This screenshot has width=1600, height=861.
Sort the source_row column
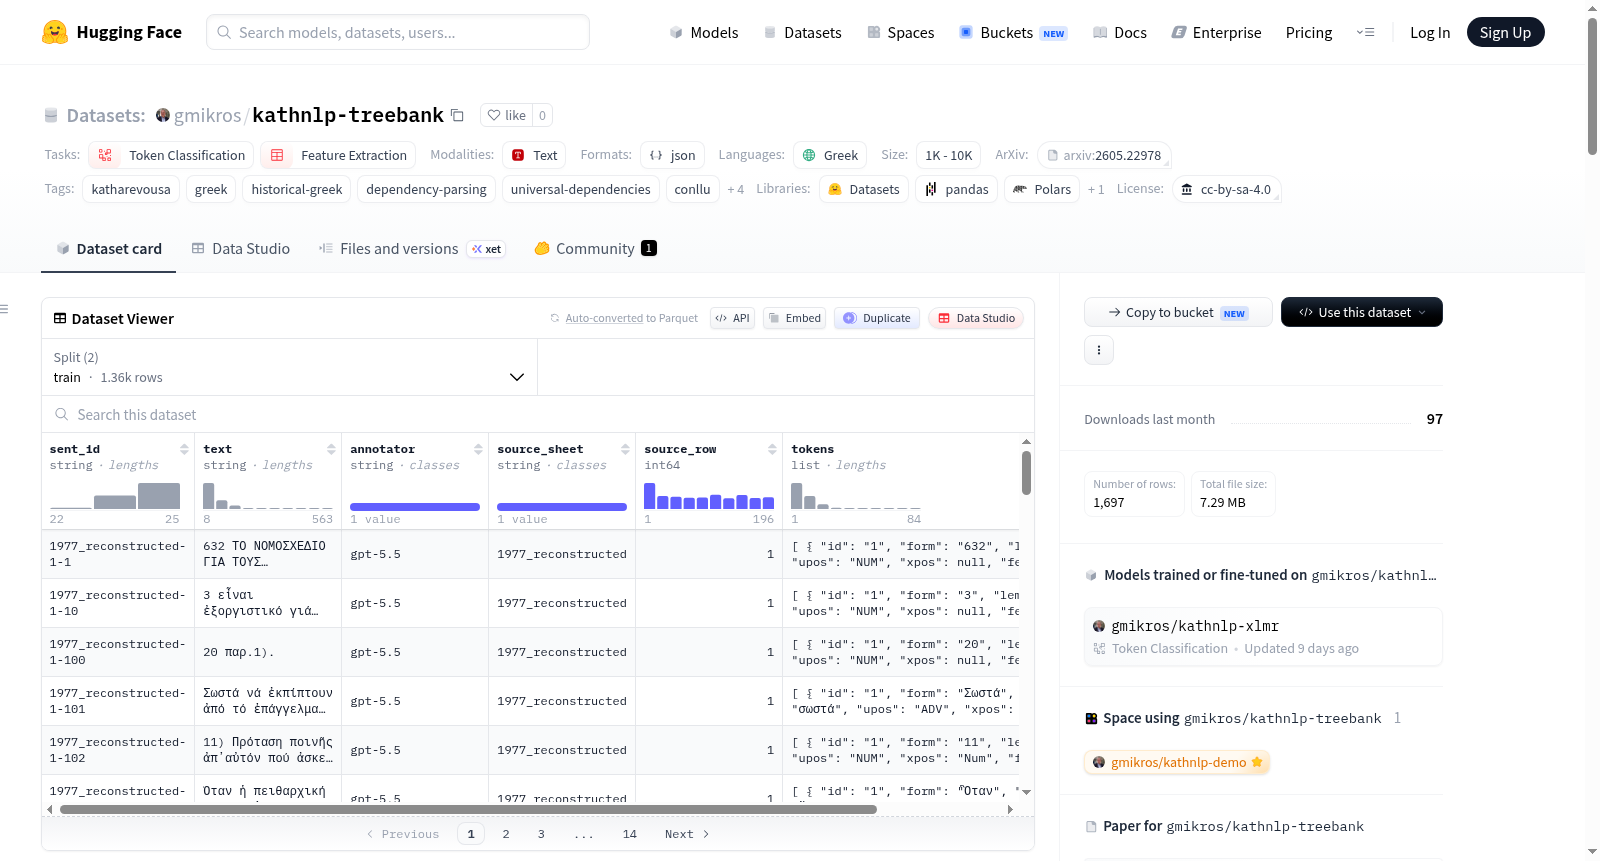[x=772, y=449]
